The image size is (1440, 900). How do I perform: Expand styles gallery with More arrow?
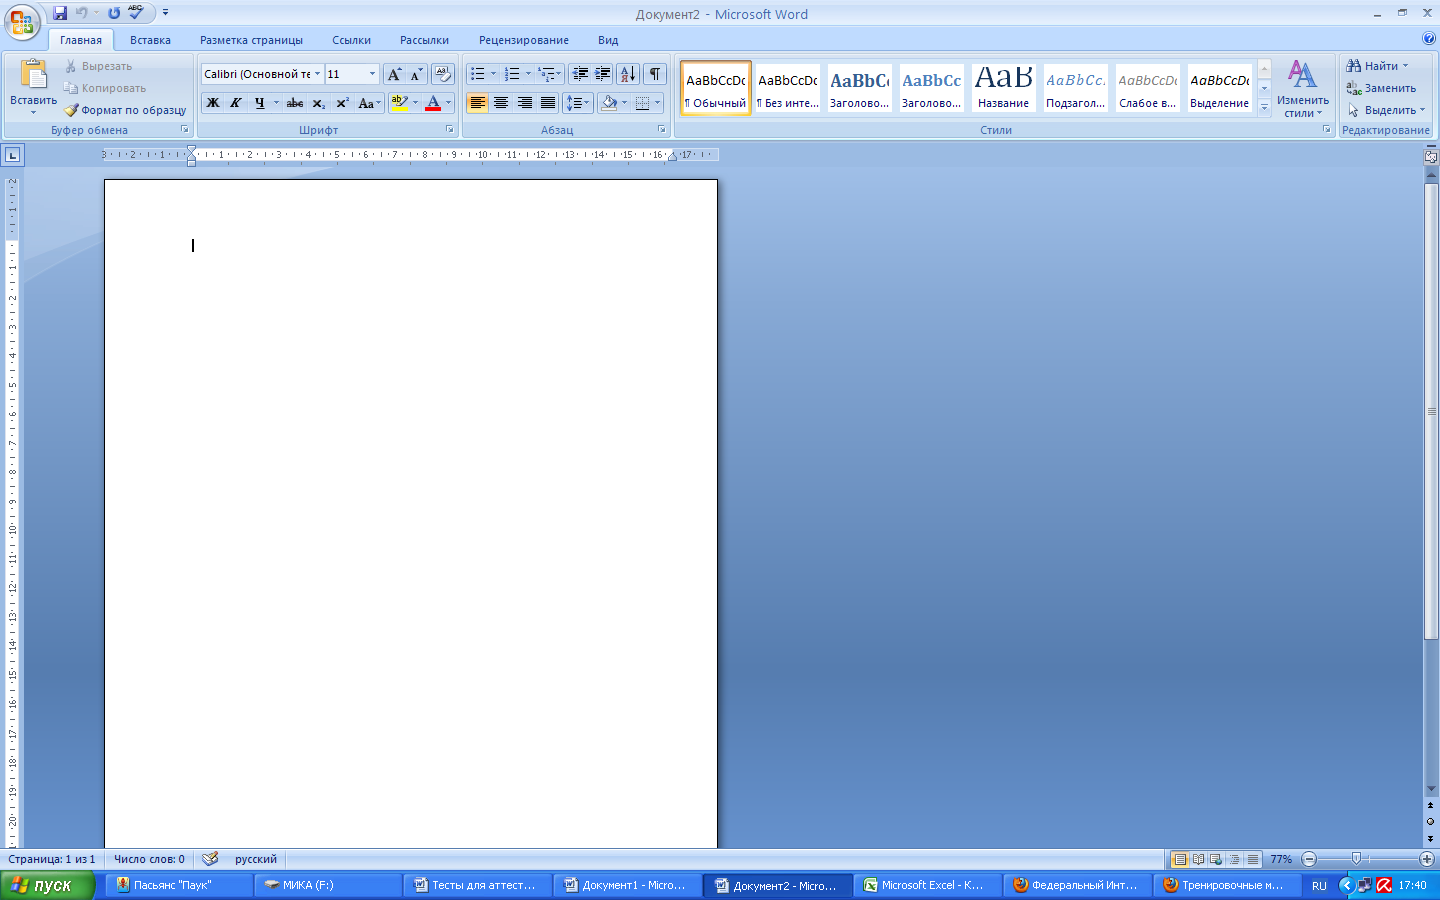click(x=1264, y=106)
